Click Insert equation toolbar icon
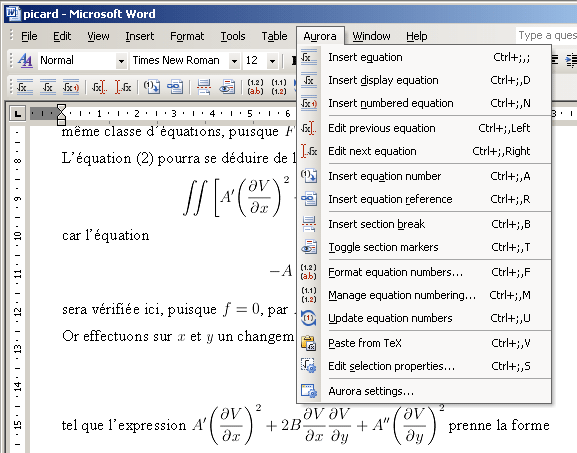This screenshot has height=453, width=577. [25, 87]
